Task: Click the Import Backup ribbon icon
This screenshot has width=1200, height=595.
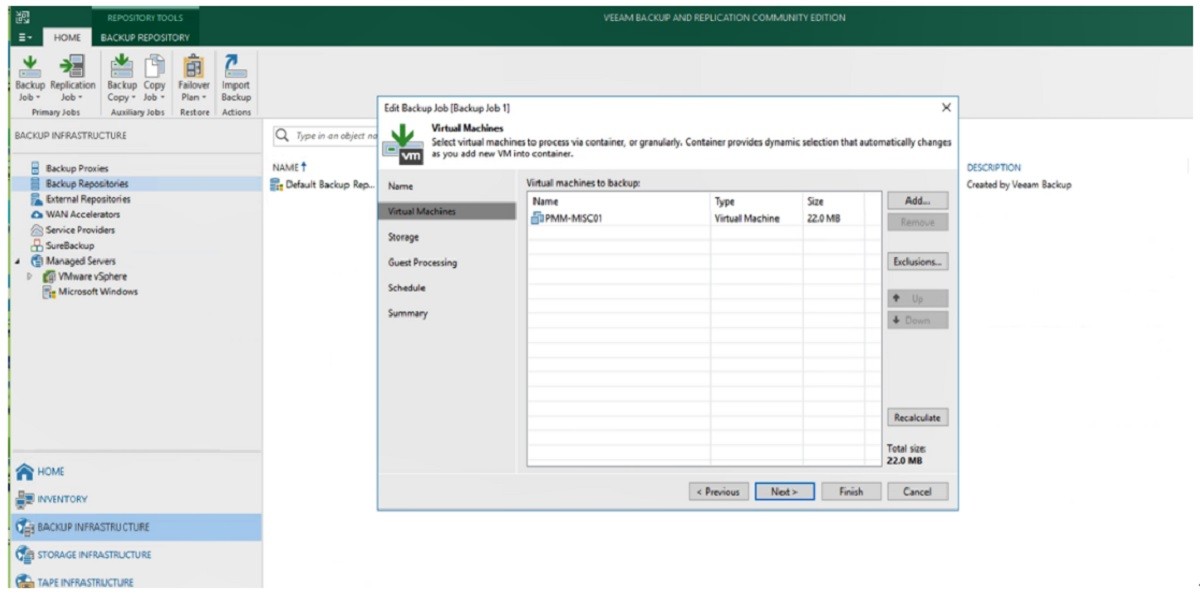Action: tap(236, 77)
